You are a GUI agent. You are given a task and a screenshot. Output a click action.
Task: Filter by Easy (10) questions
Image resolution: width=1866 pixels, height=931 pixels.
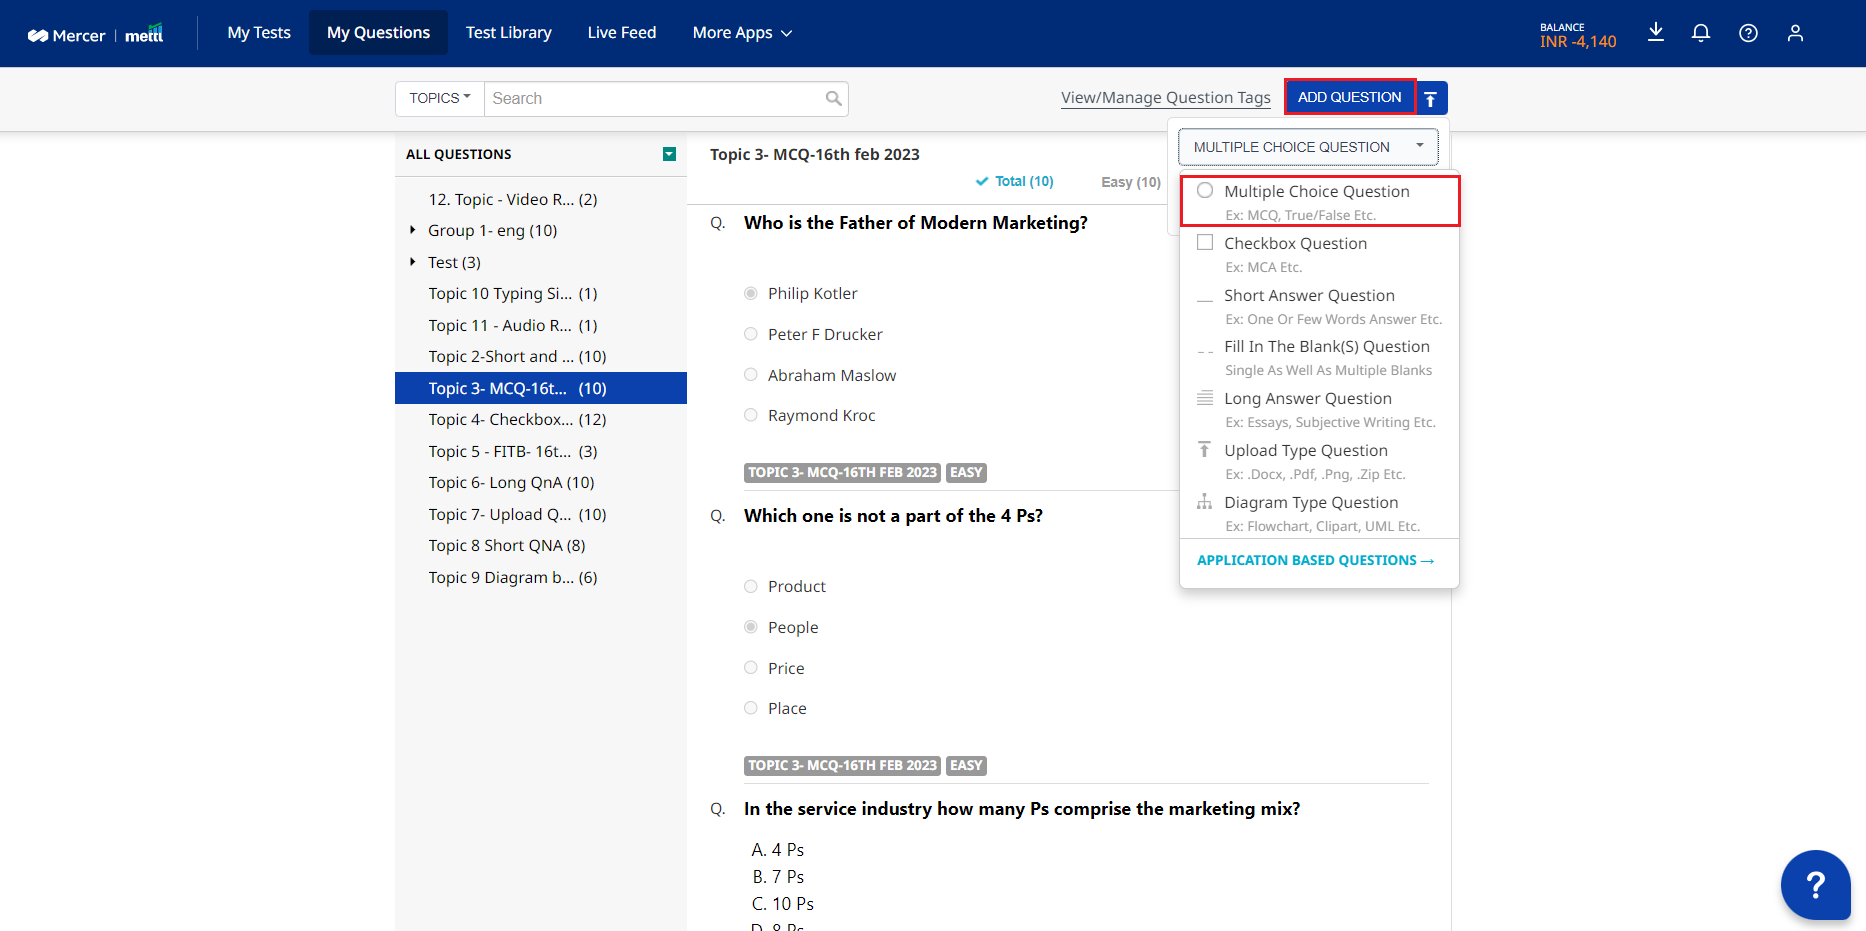click(x=1131, y=182)
